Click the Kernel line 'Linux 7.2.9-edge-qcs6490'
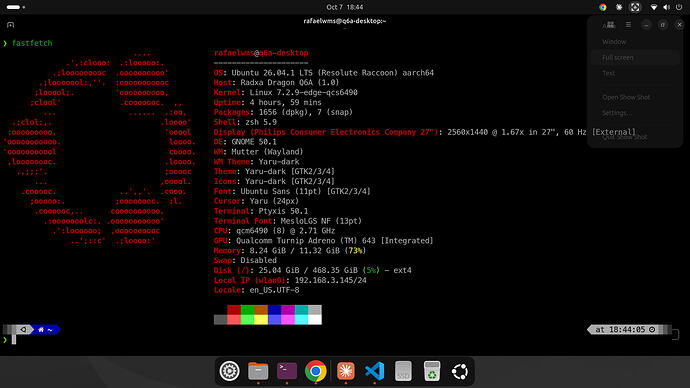Image resolution: width=690 pixels, height=388 pixels. click(303, 93)
